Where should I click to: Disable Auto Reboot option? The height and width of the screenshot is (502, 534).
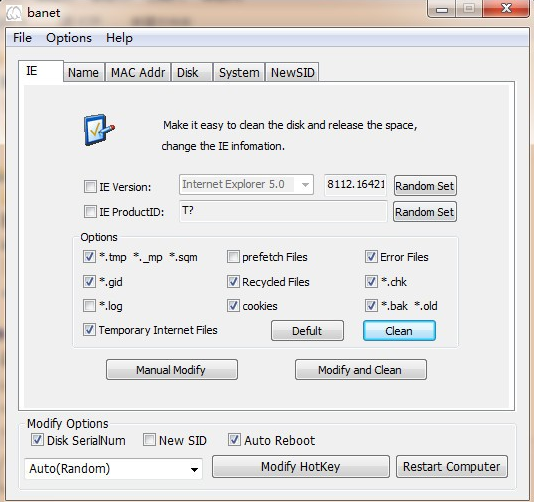234,440
